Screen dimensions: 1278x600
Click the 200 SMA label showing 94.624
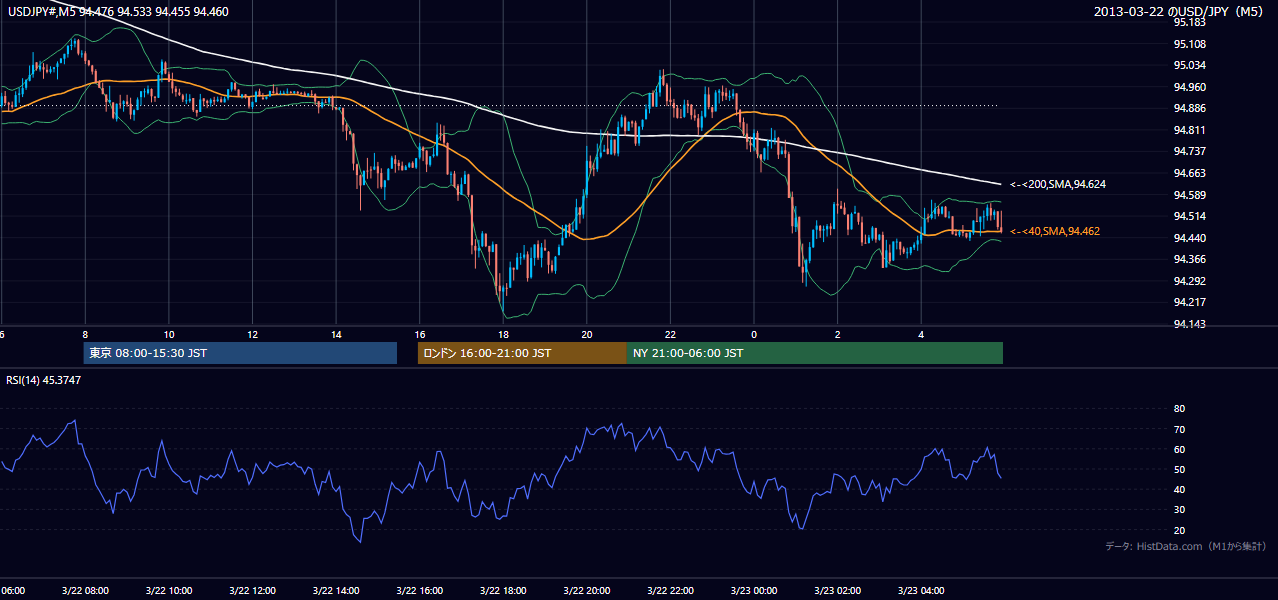1058,184
